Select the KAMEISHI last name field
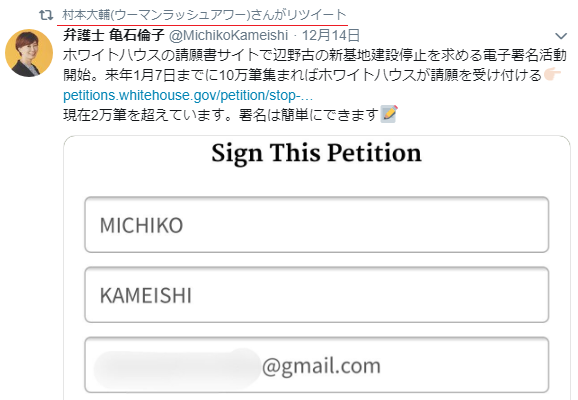The image size is (578, 400). pyautogui.click(x=317, y=295)
